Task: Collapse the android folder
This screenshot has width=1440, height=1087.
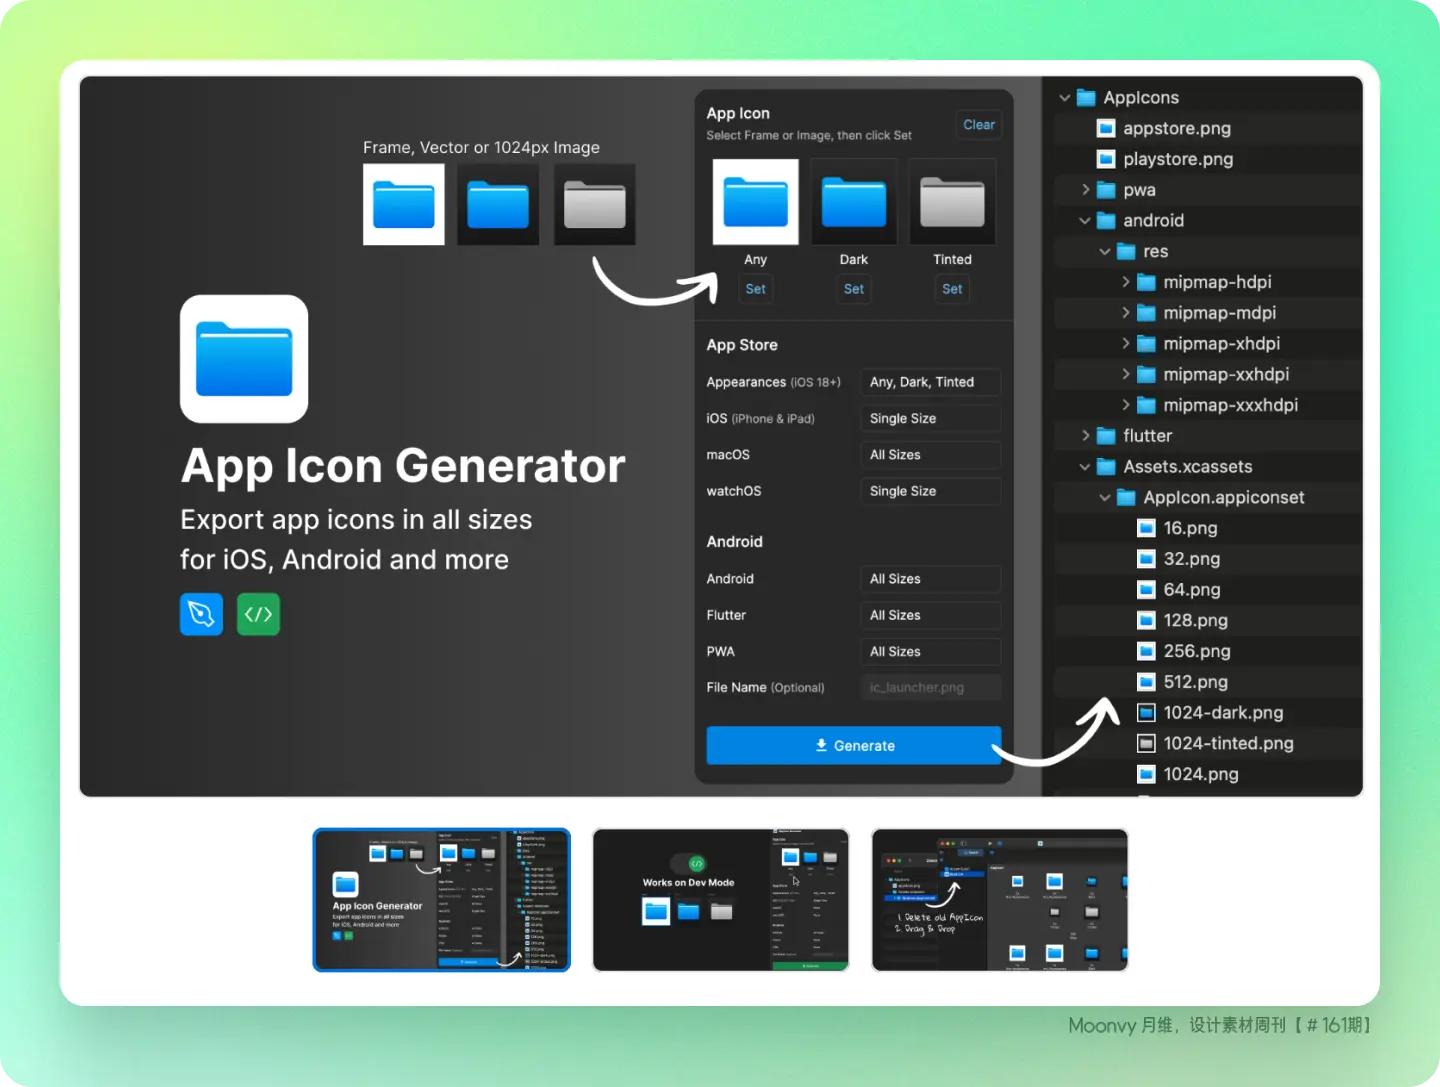Action: click(1086, 220)
